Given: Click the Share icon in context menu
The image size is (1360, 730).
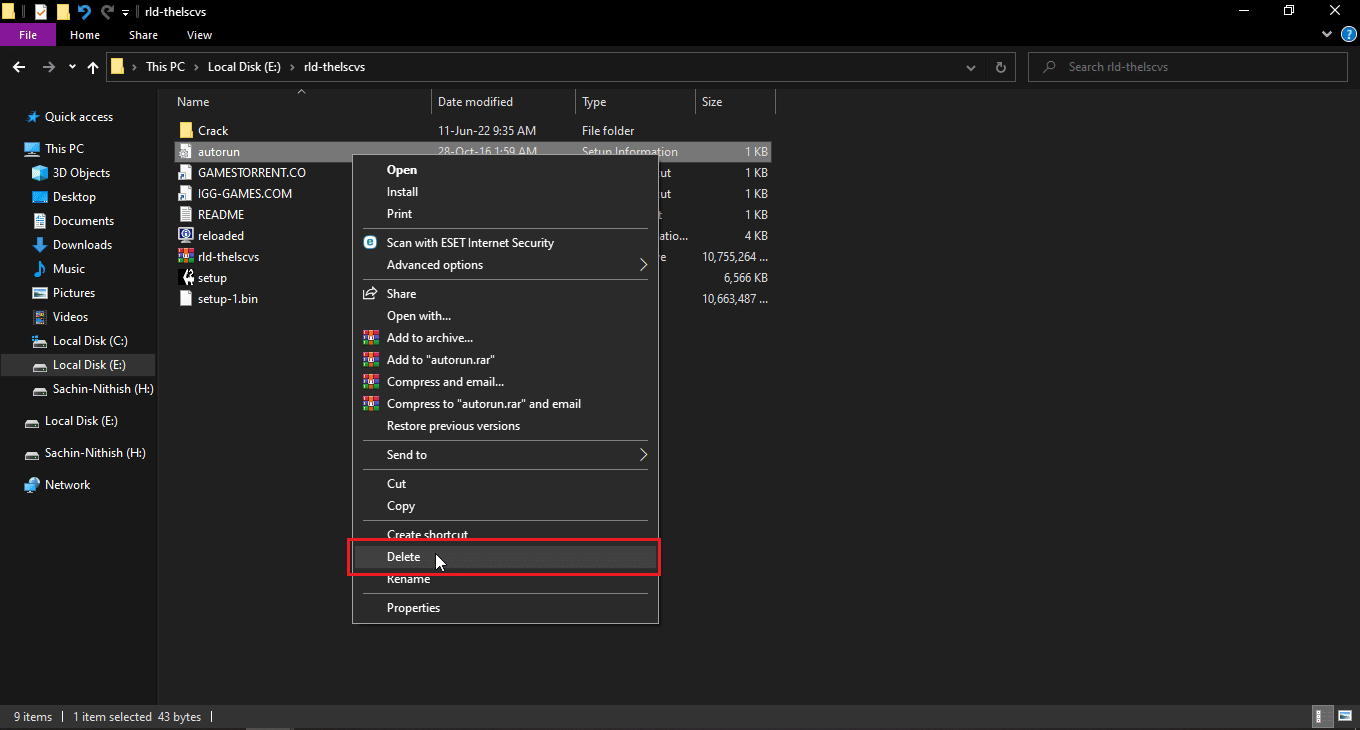Looking at the screenshot, I should [x=370, y=294].
